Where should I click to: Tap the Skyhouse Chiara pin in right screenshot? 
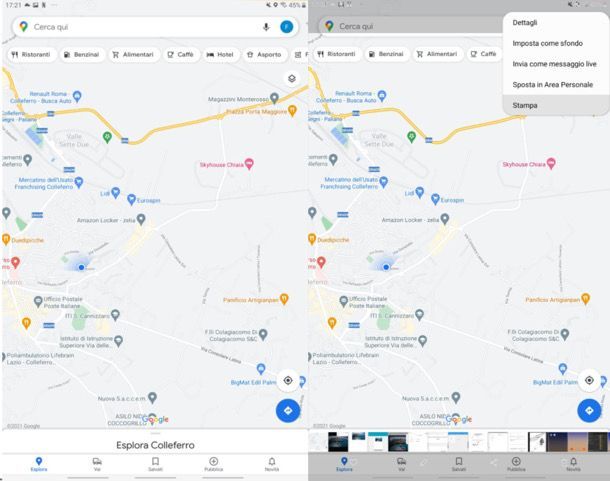pyautogui.click(x=551, y=163)
